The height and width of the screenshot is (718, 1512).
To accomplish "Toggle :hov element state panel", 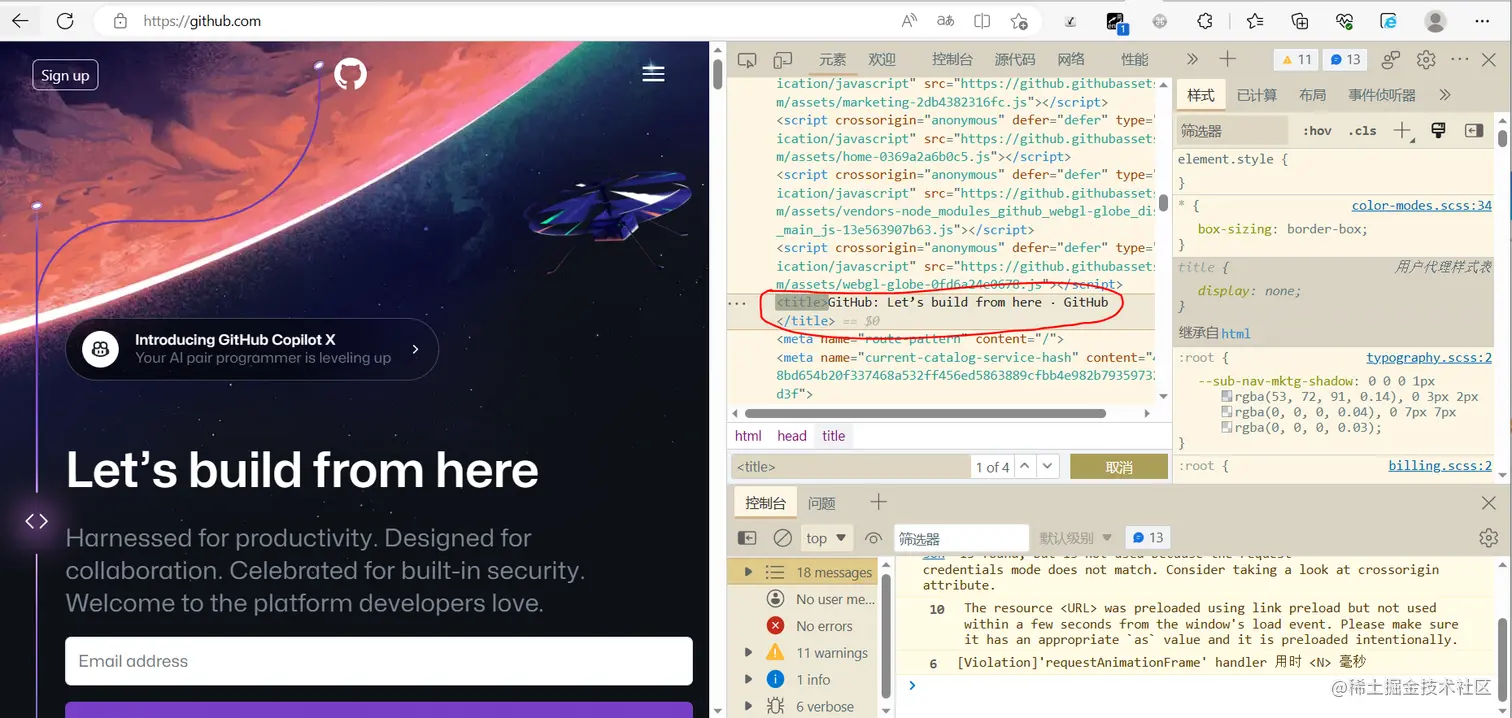I will [1317, 131].
